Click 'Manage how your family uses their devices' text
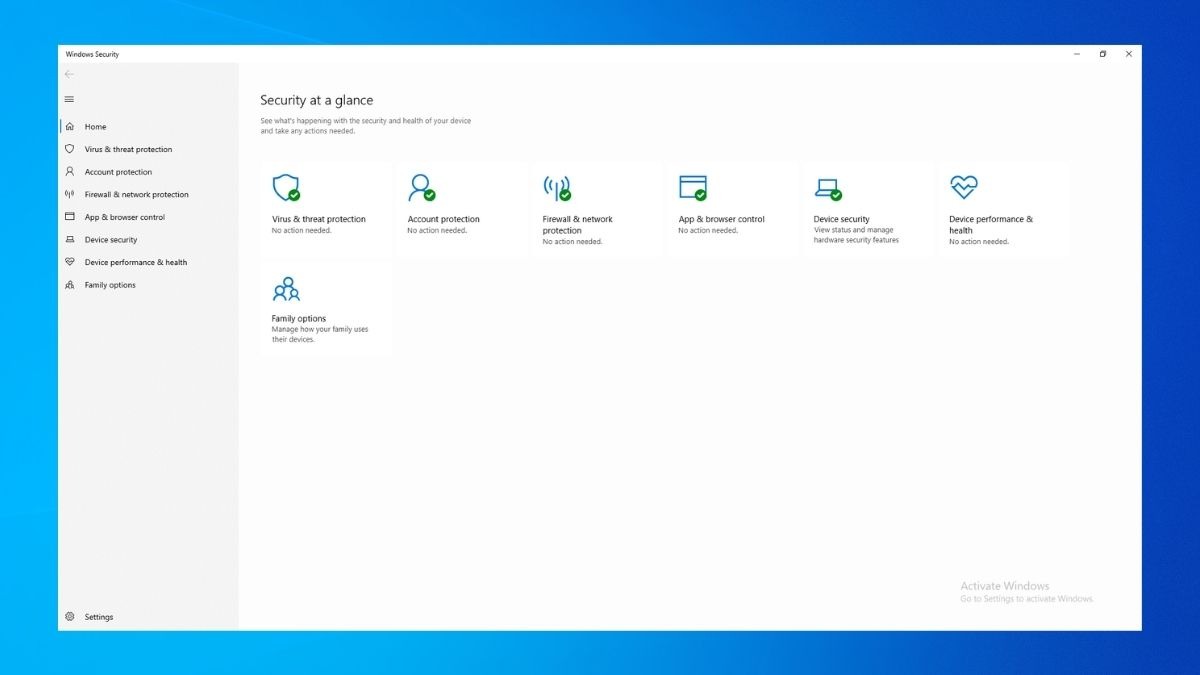Image resolution: width=1200 pixels, height=675 pixels. click(x=320, y=334)
